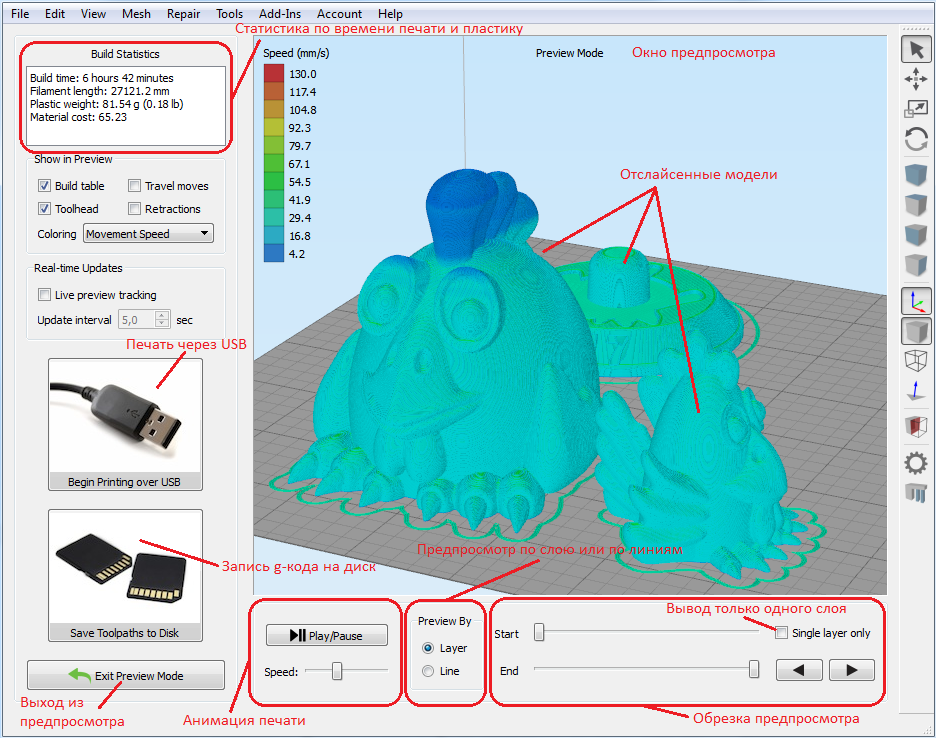Image resolution: width=936 pixels, height=738 pixels.
Task: Select the arrow selection tool
Action: click(916, 47)
